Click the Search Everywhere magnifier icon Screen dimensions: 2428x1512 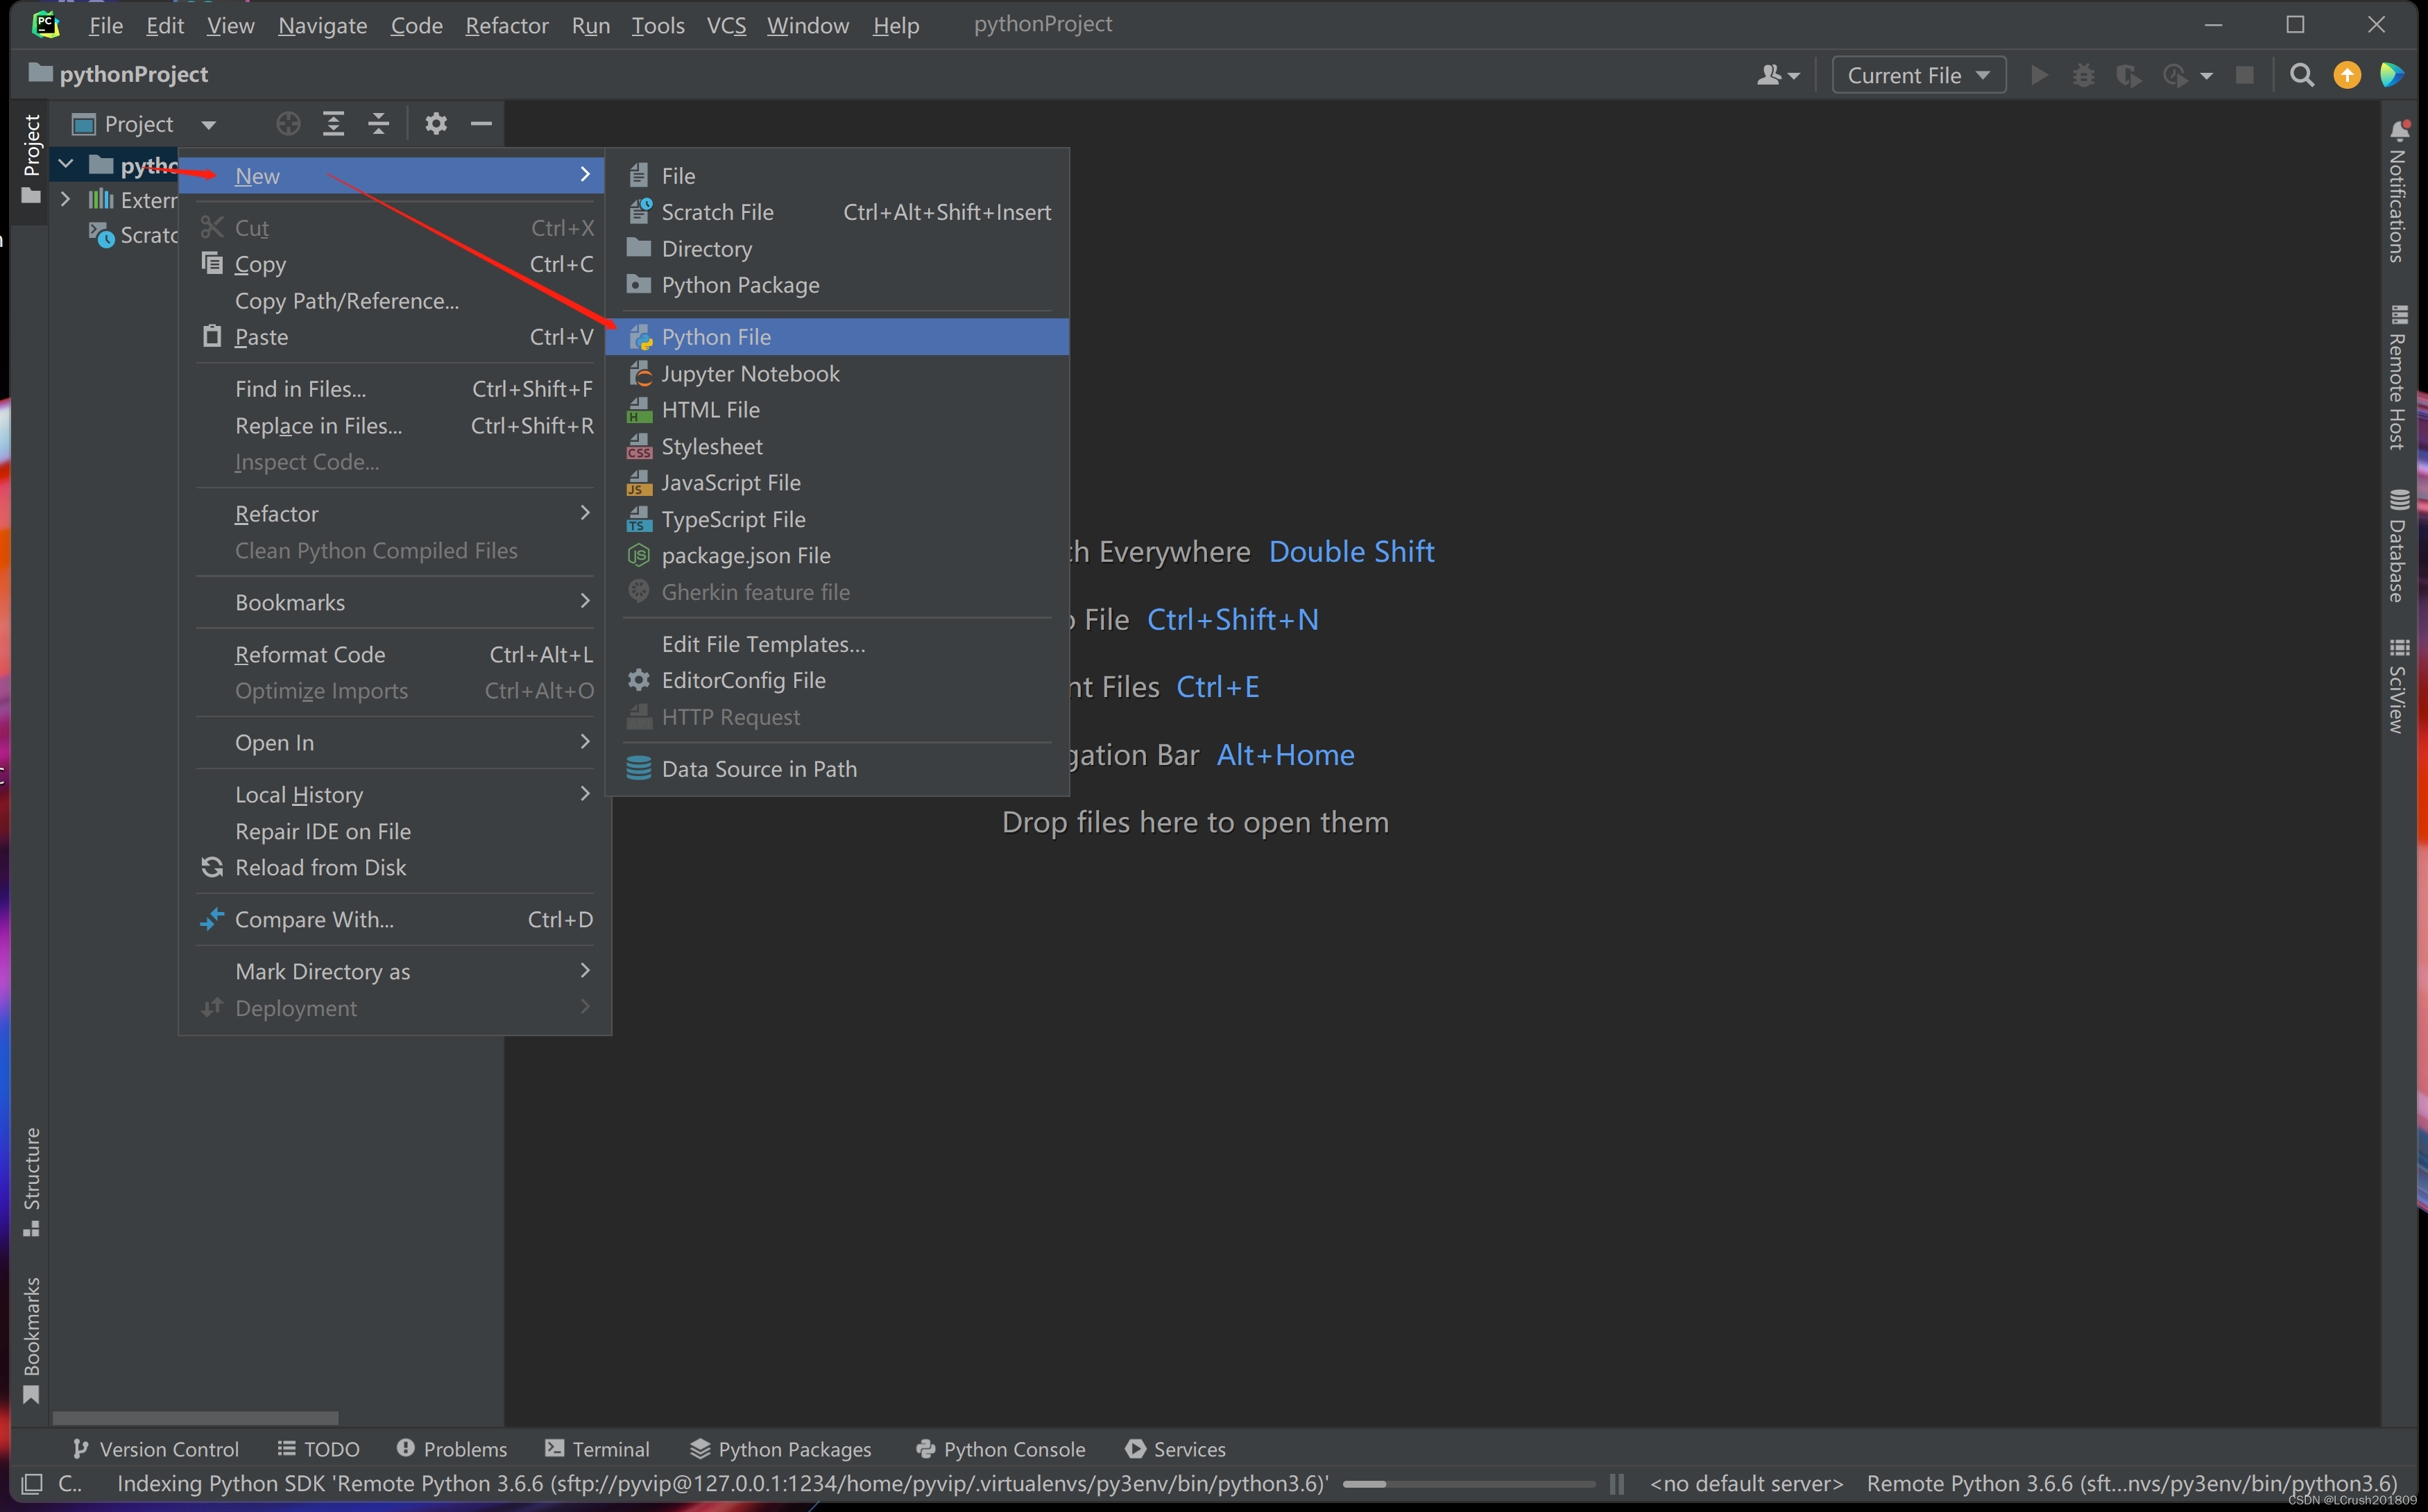2301,75
